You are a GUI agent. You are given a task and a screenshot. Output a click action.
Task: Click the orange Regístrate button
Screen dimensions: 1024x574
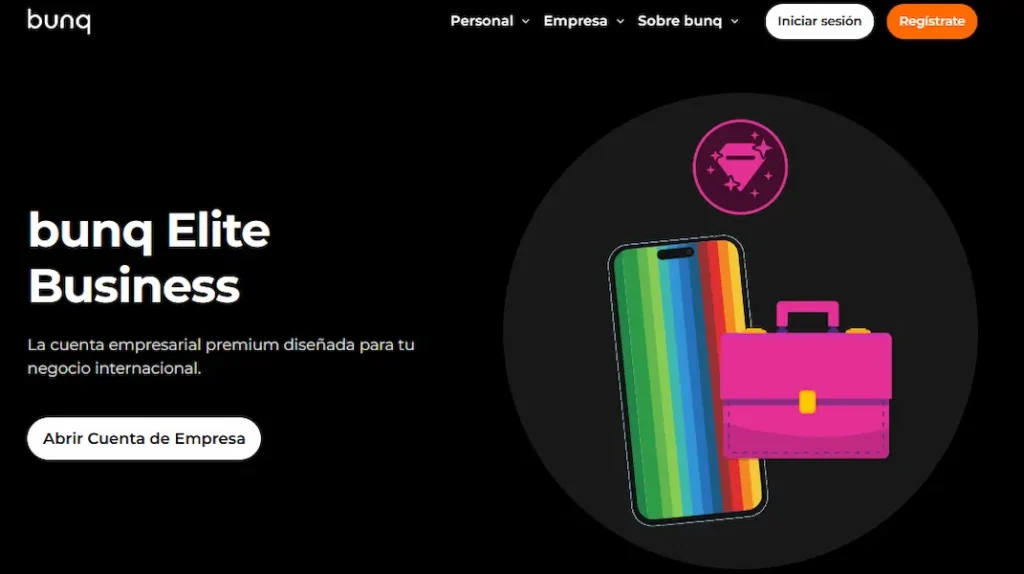(x=932, y=21)
